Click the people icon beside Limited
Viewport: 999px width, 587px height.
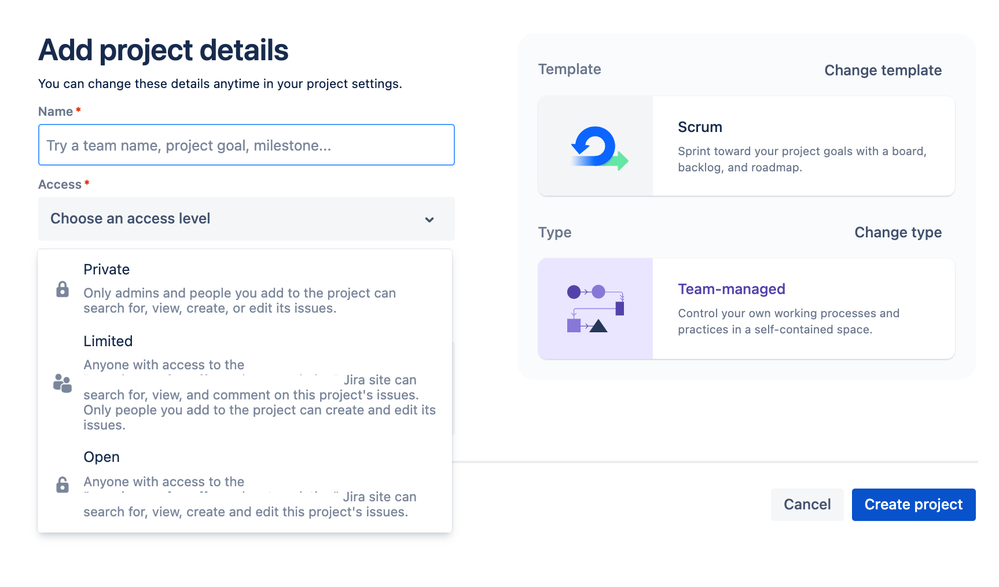coord(62,383)
